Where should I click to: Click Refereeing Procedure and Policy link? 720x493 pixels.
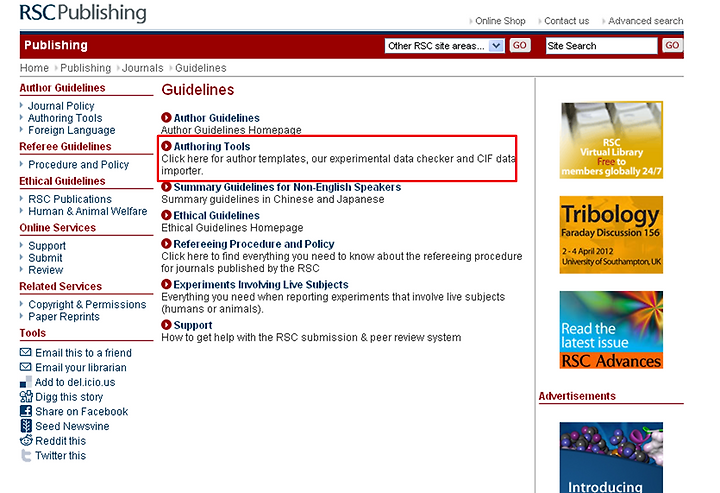tap(254, 244)
